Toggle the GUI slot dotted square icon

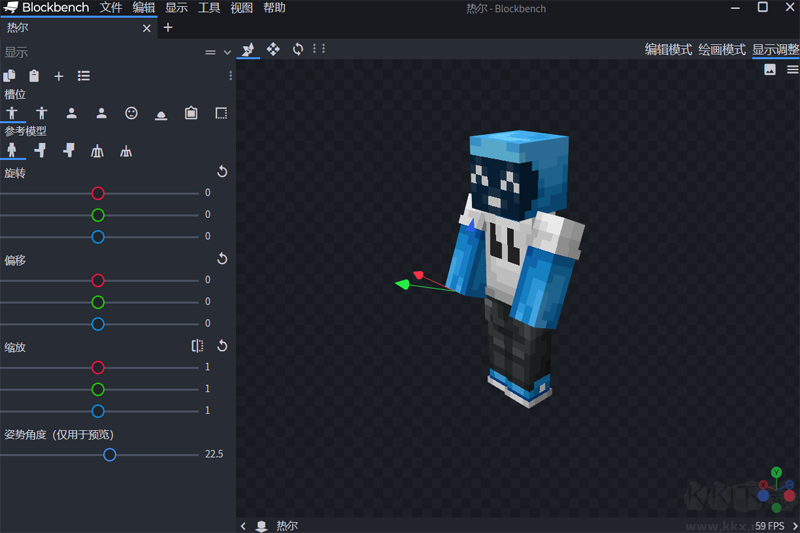coord(221,114)
